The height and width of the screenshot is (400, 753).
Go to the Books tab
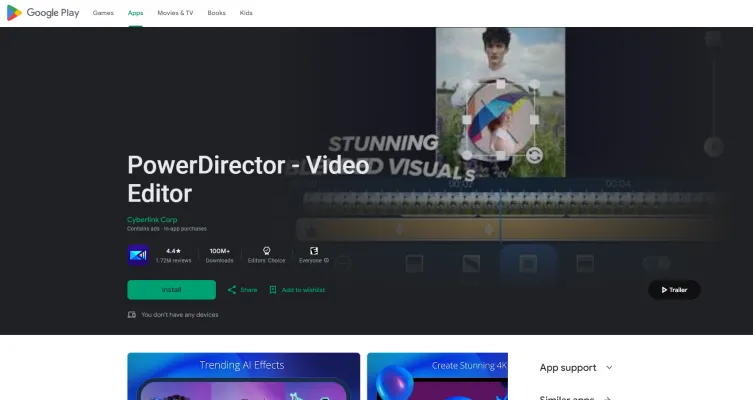(216, 13)
